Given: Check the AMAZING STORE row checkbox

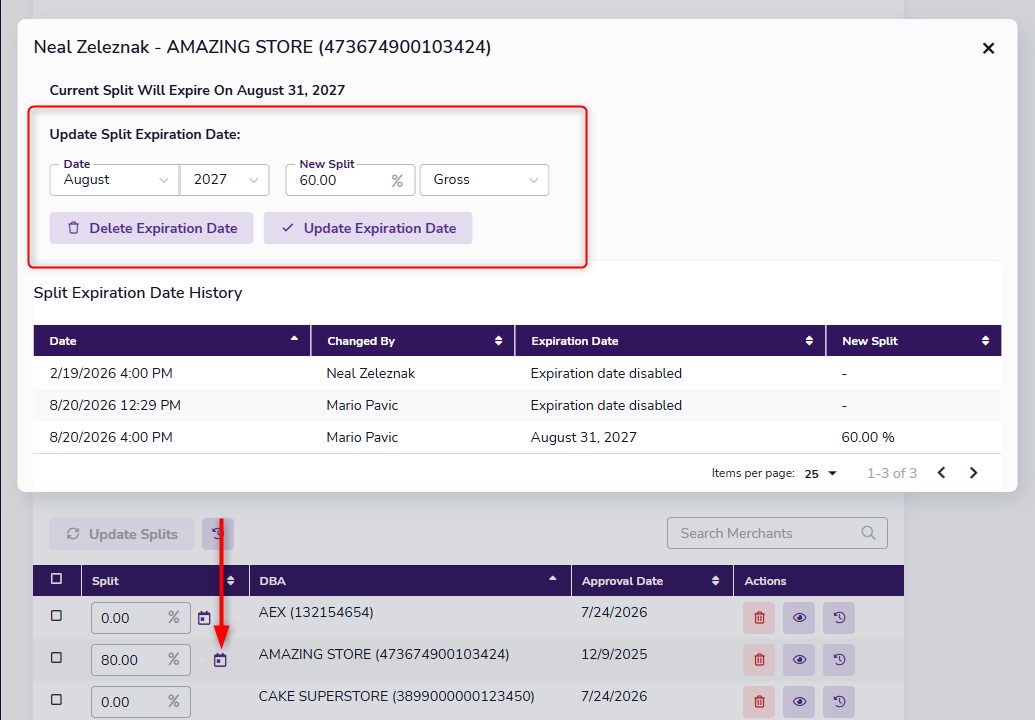Looking at the screenshot, I should (x=57, y=658).
